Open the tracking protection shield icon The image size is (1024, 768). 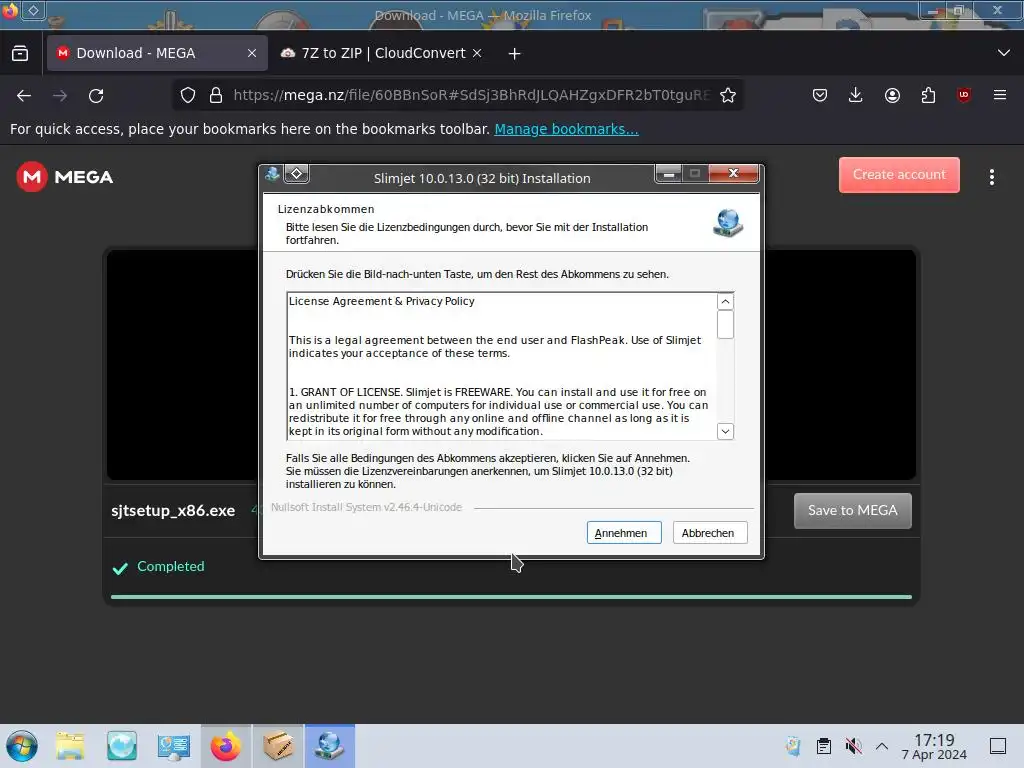click(188, 95)
